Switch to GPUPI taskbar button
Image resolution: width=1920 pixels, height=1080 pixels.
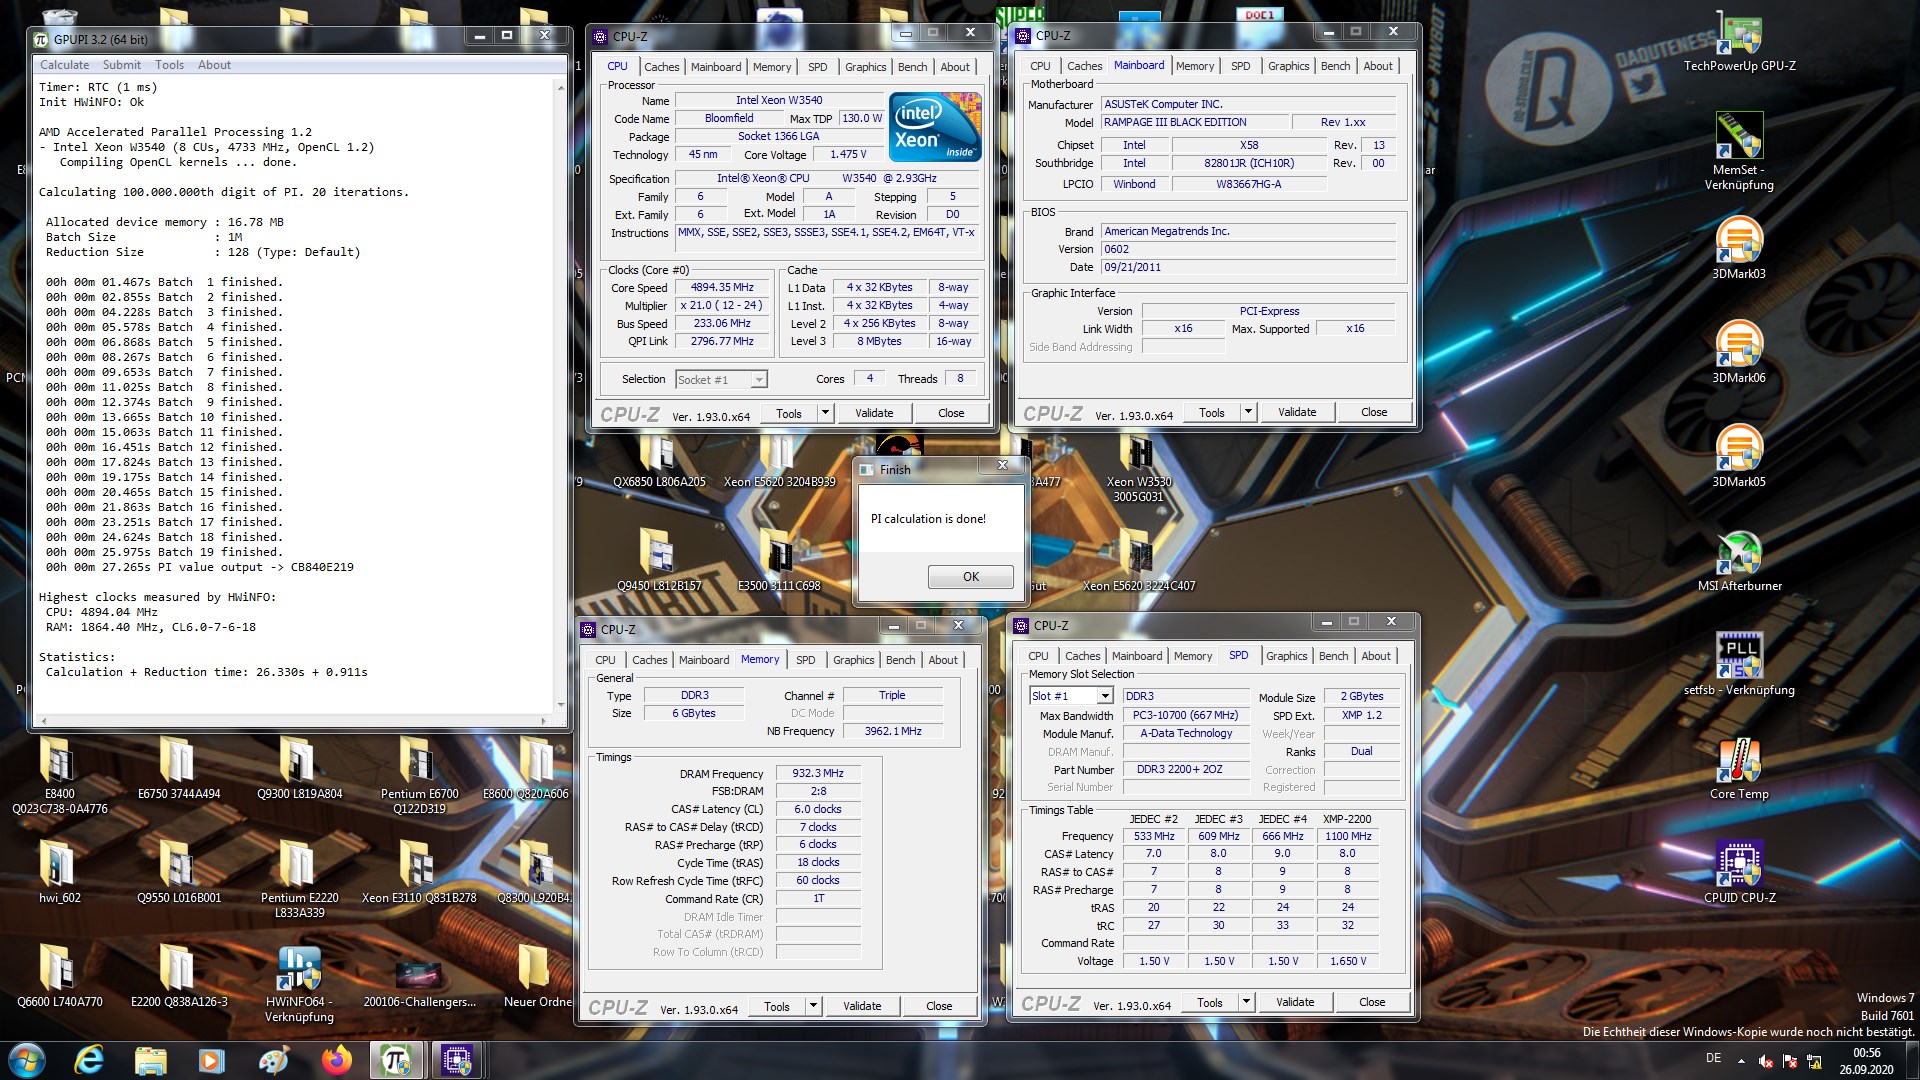[396, 1060]
